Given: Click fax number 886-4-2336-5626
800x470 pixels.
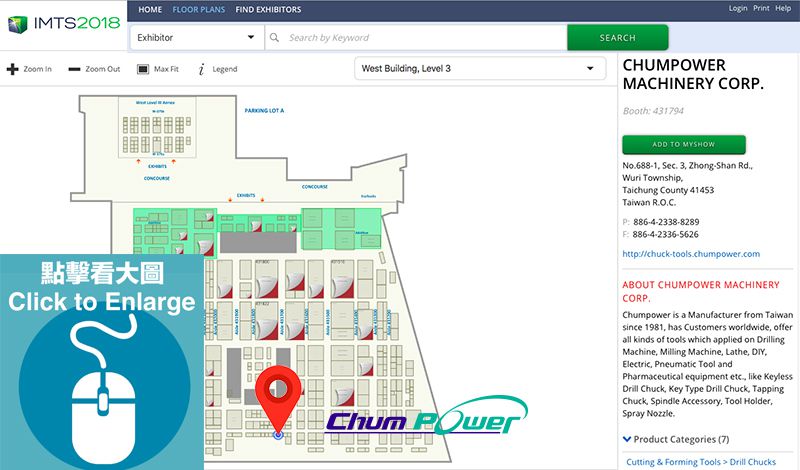Looking at the screenshot, I should click(x=665, y=234).
